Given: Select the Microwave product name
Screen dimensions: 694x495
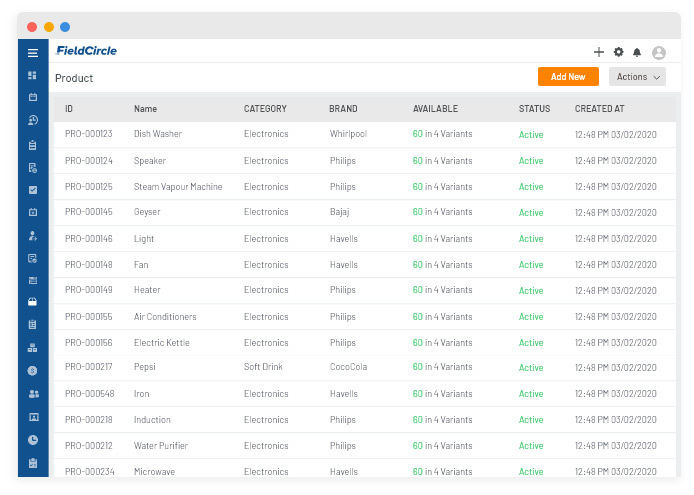Looking at the screenshot, I should click(154, 472).
